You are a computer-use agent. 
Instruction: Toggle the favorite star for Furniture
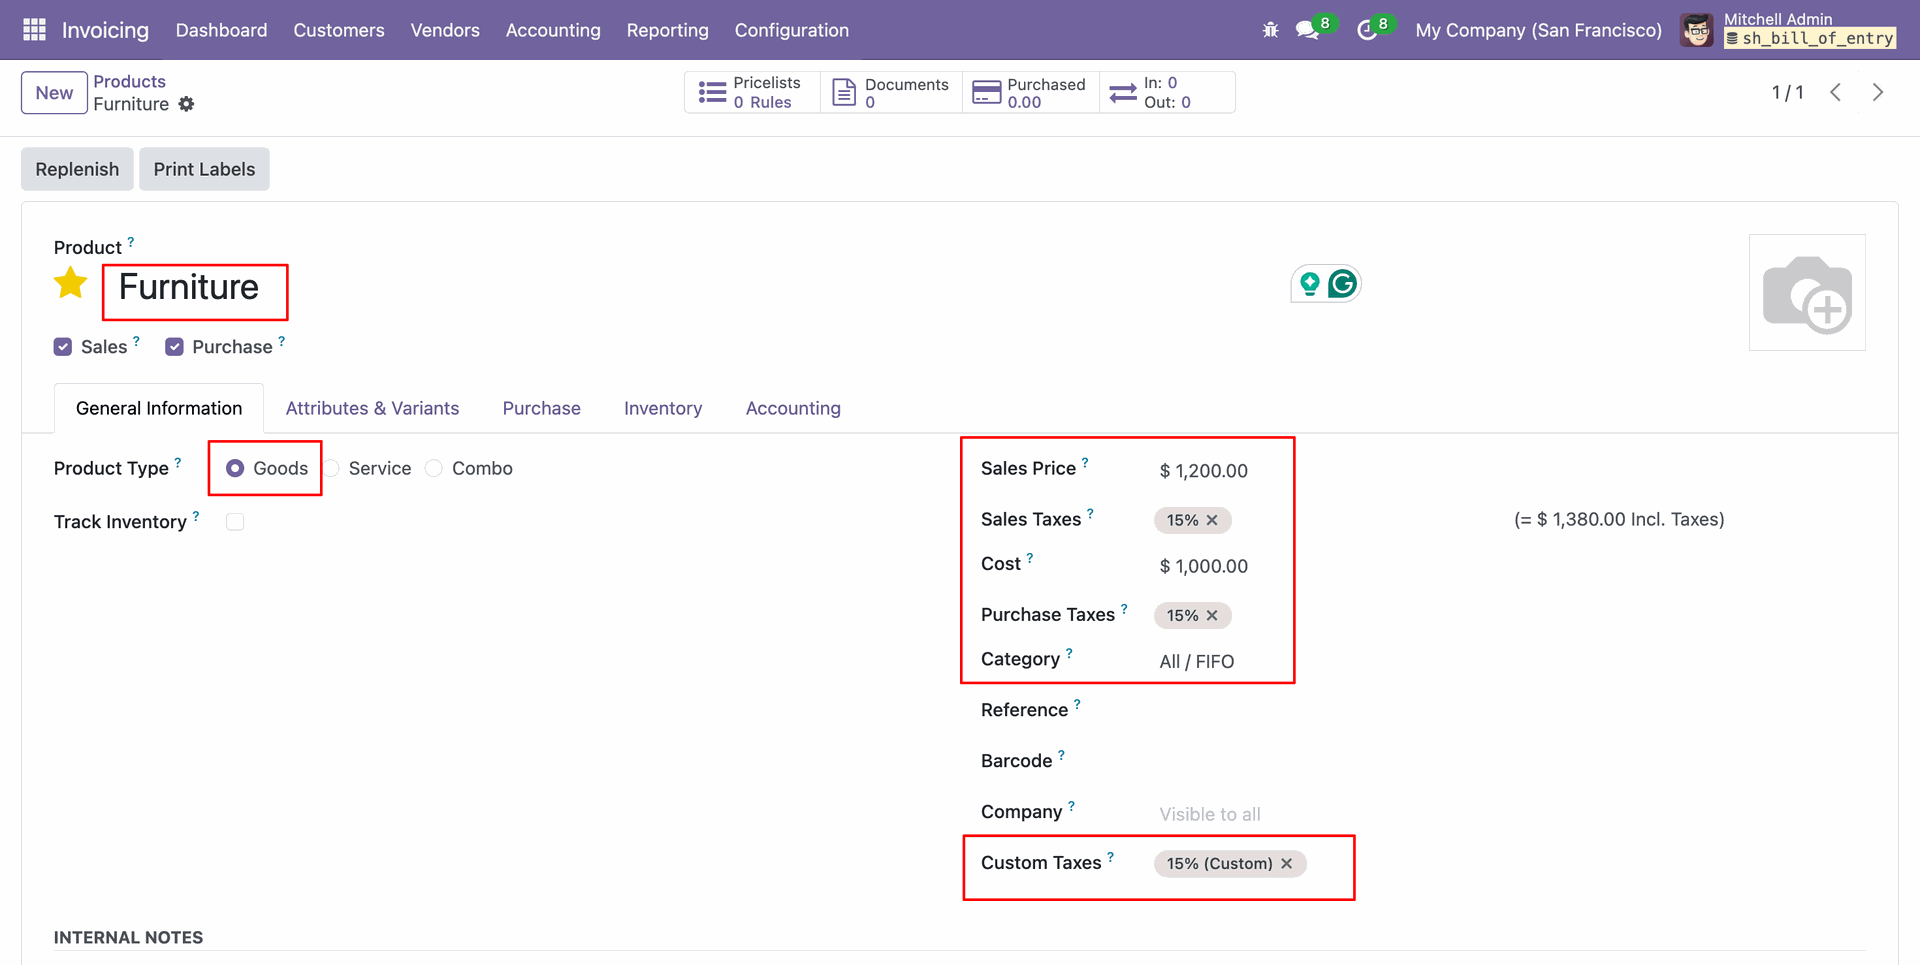(71, 284)
